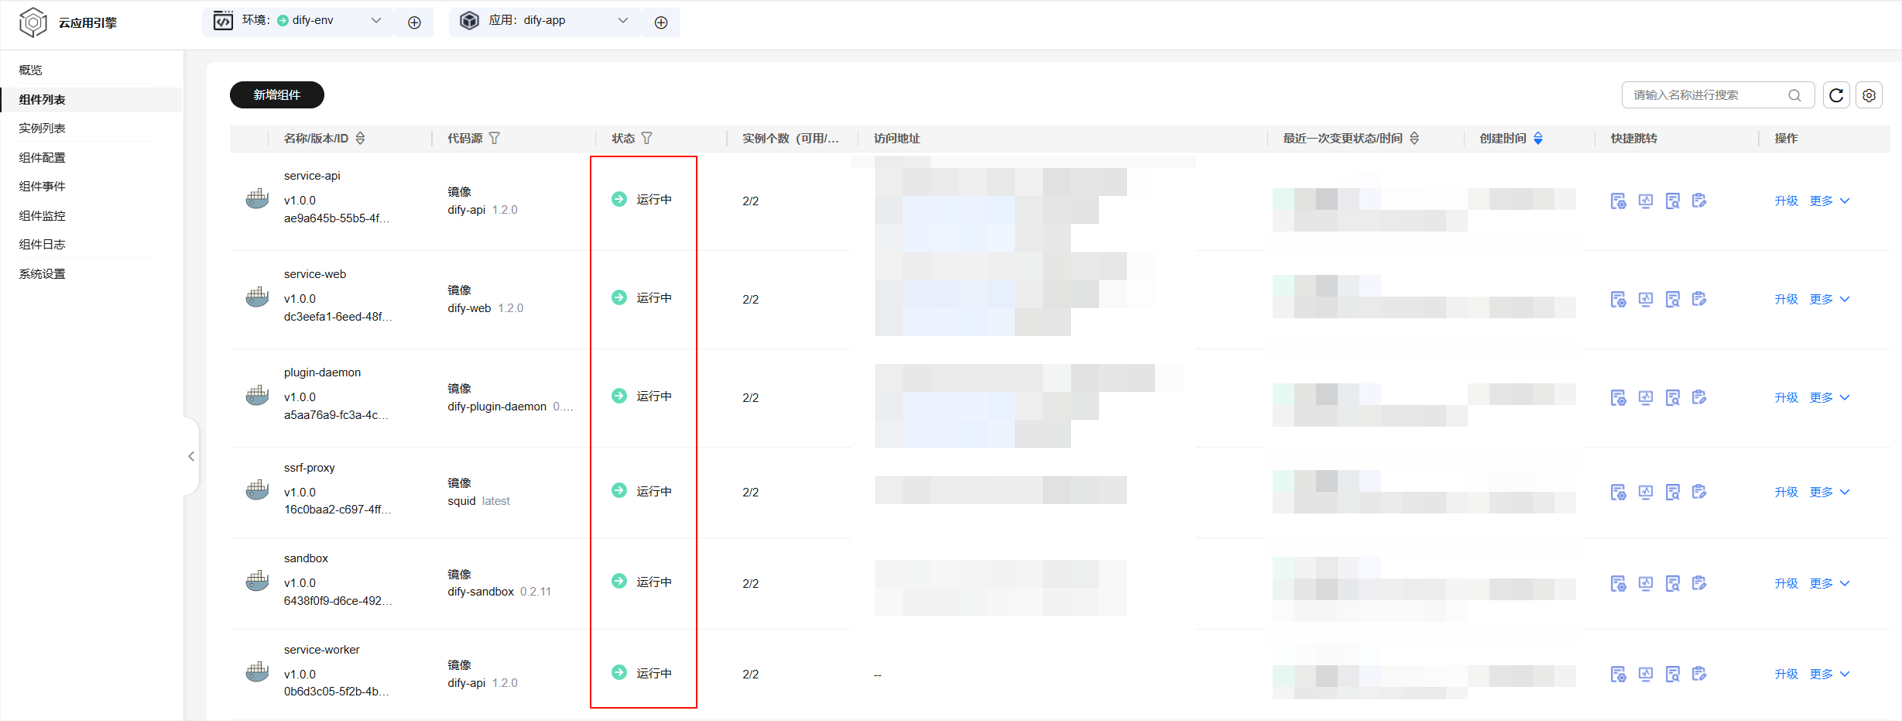Open clipboard-edit shortcut icon for ssrf-proxy
The height and width of the screenshot is (721, 1902).
point(1699,492)
